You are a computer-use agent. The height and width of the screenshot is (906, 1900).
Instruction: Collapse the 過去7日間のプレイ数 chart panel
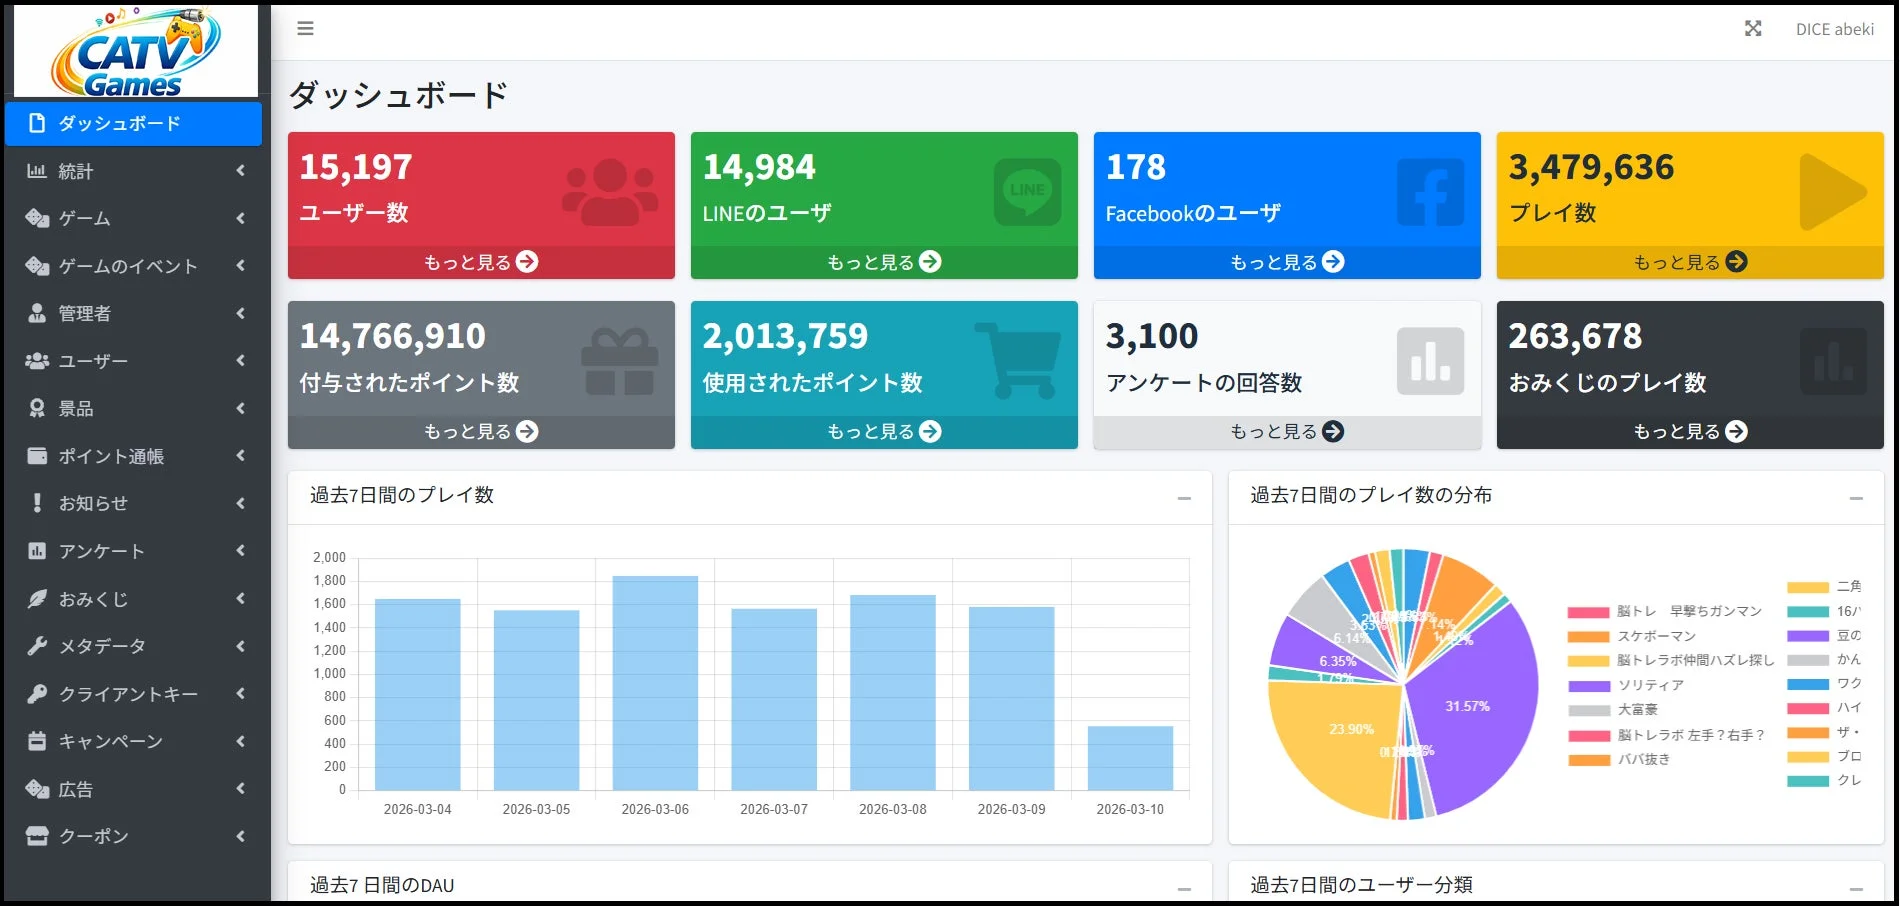[x=1184, y=497]
